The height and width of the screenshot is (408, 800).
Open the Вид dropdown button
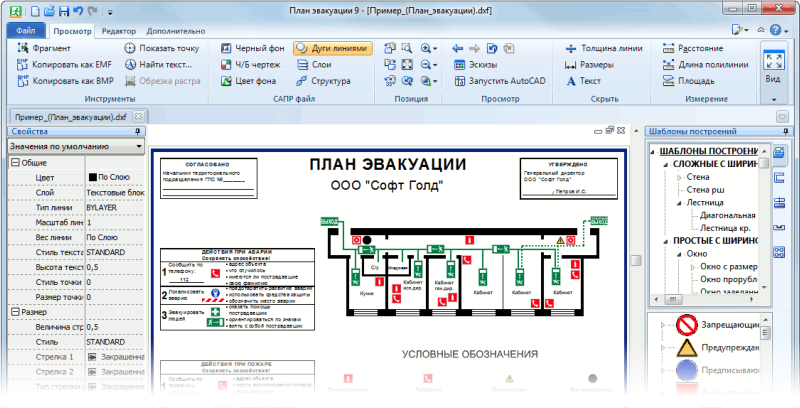(x=773, y=72)
